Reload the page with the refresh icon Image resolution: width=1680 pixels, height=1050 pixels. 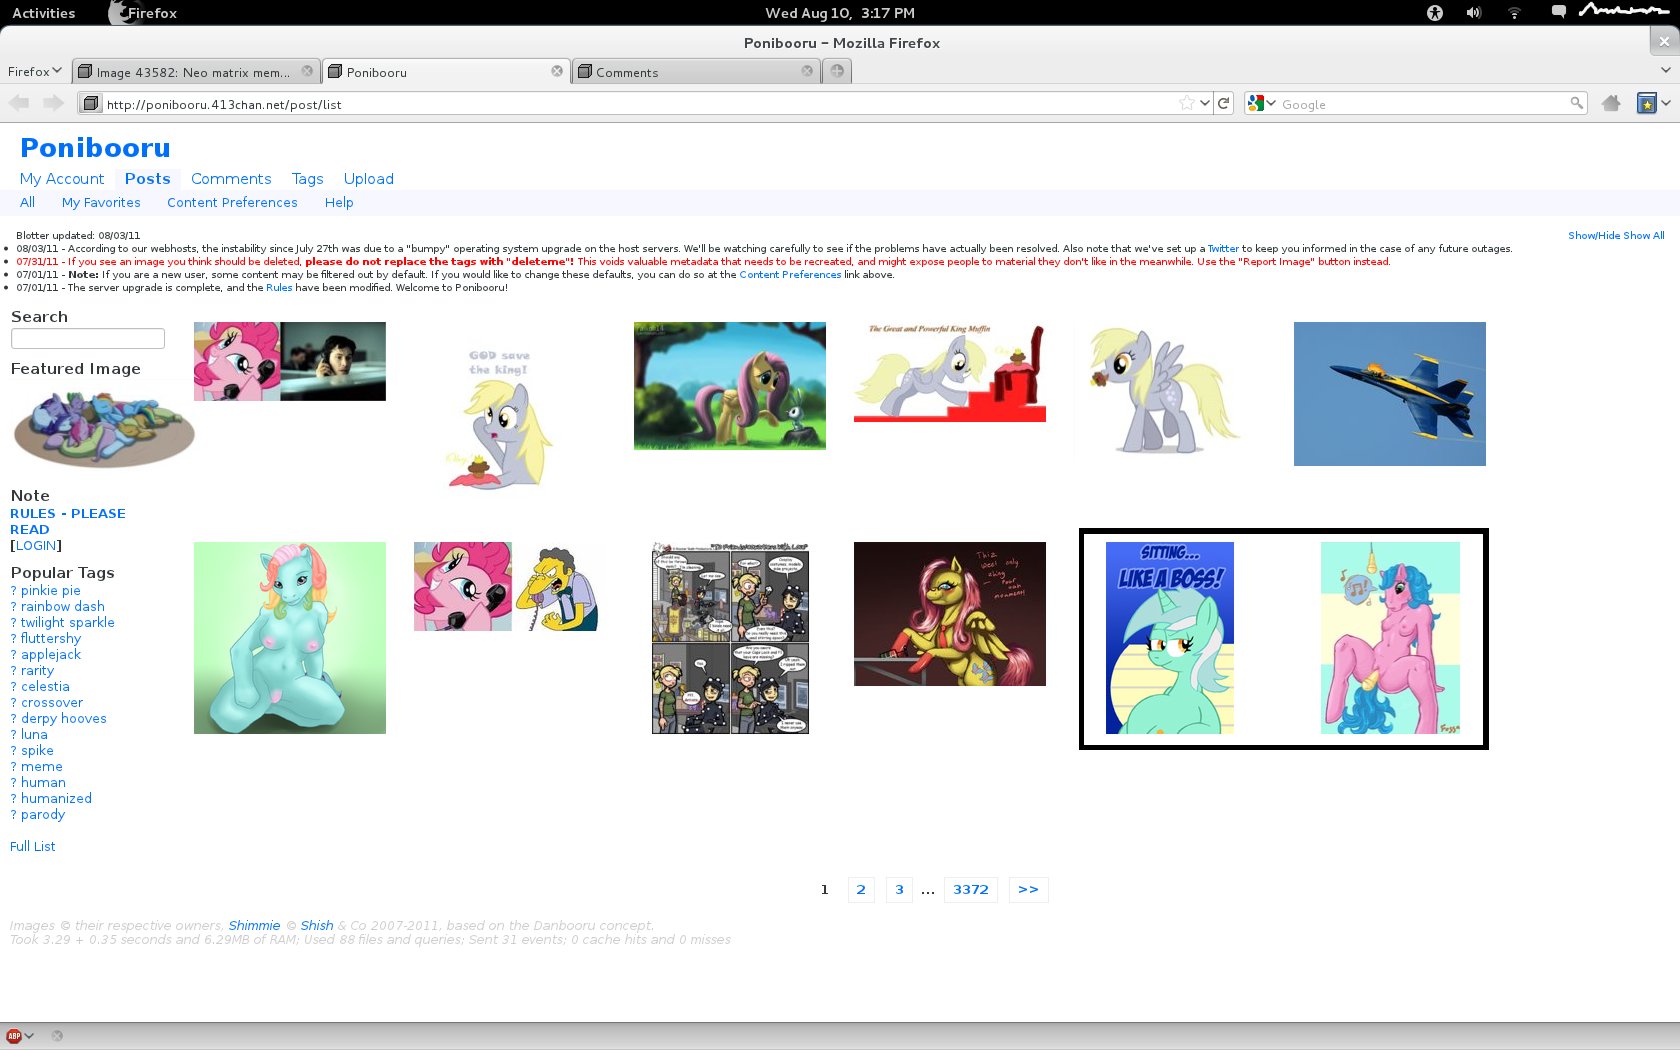click(1223, 103)
